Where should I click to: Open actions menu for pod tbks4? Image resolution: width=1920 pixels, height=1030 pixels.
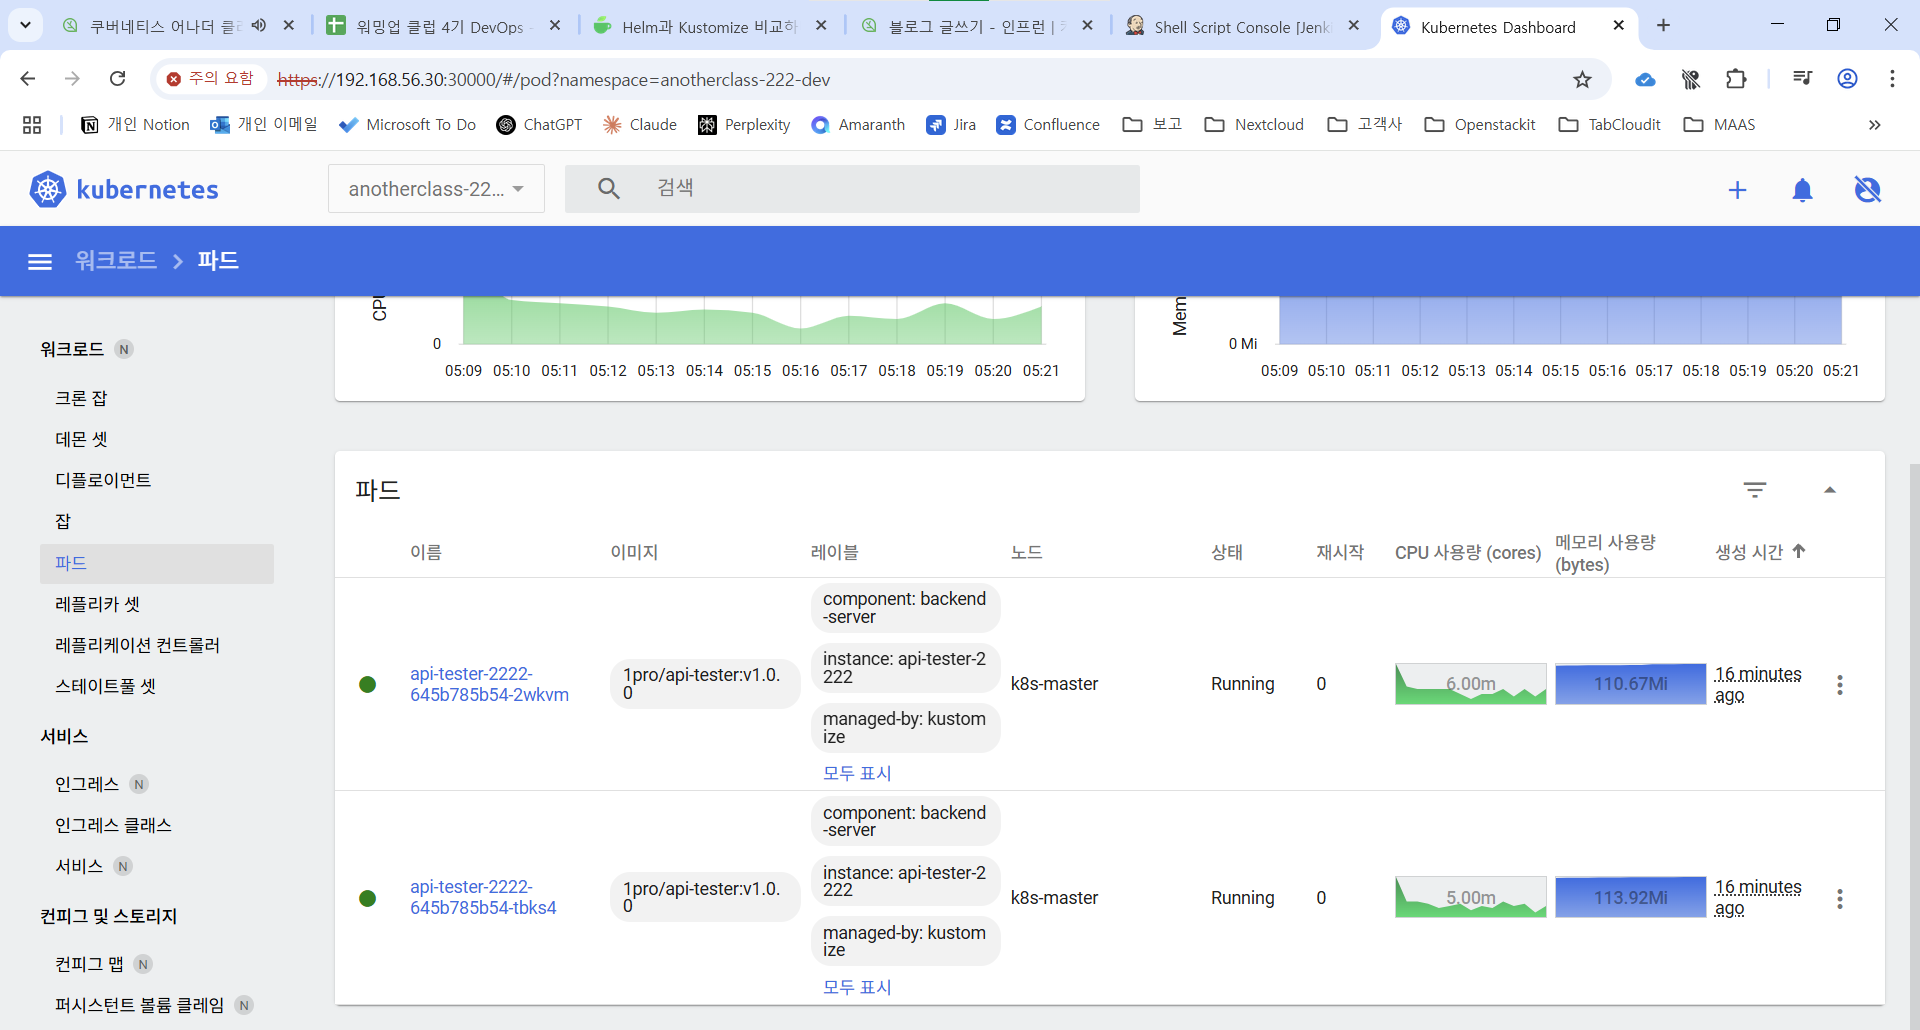tap(1839, 899)
